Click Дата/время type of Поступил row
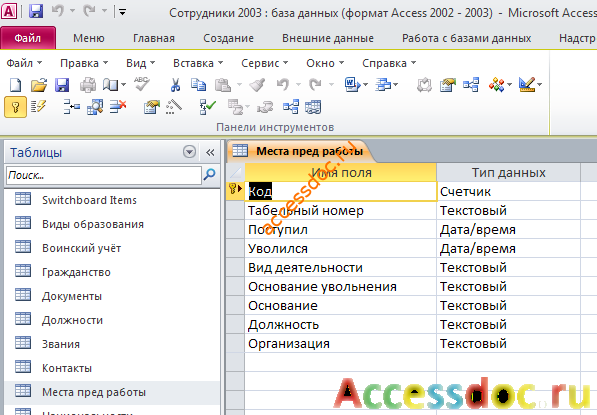Screen dimensions: 597x415 coord(478,230)
